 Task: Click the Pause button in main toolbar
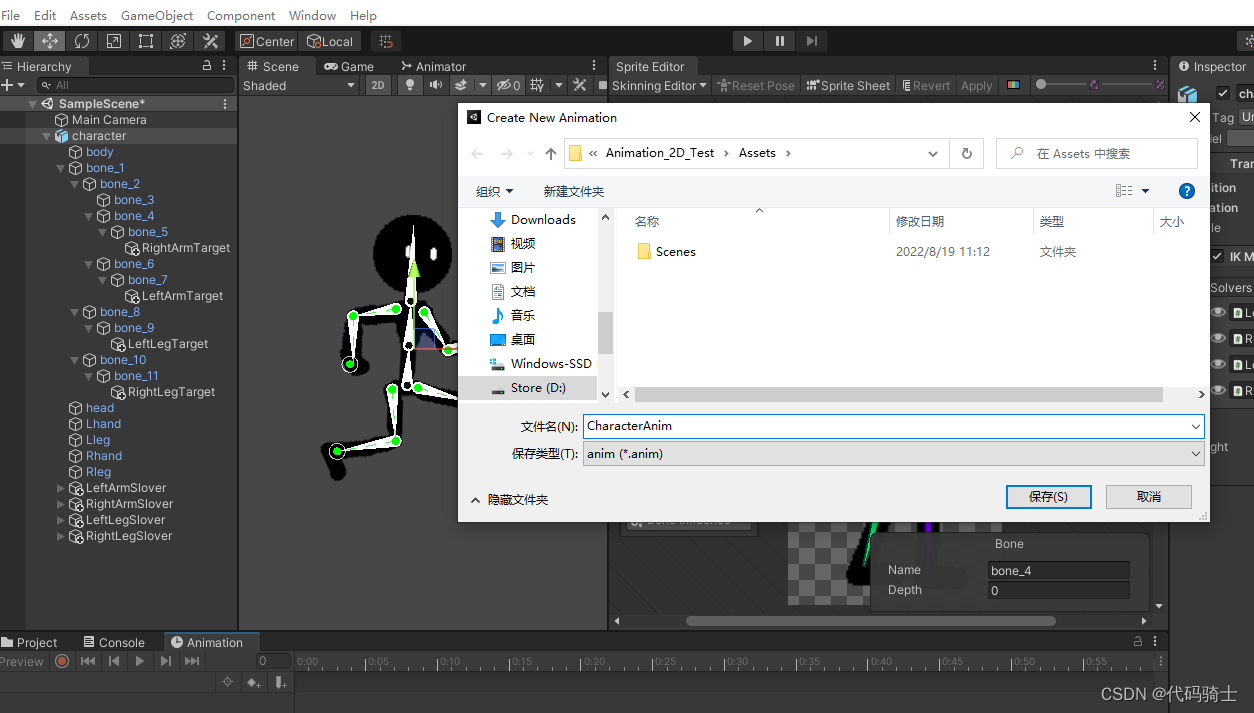(779, 41)
